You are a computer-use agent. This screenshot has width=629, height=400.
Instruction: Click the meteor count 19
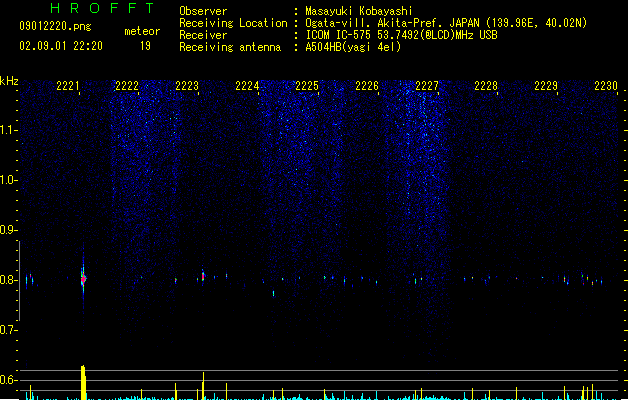(145, 46)
